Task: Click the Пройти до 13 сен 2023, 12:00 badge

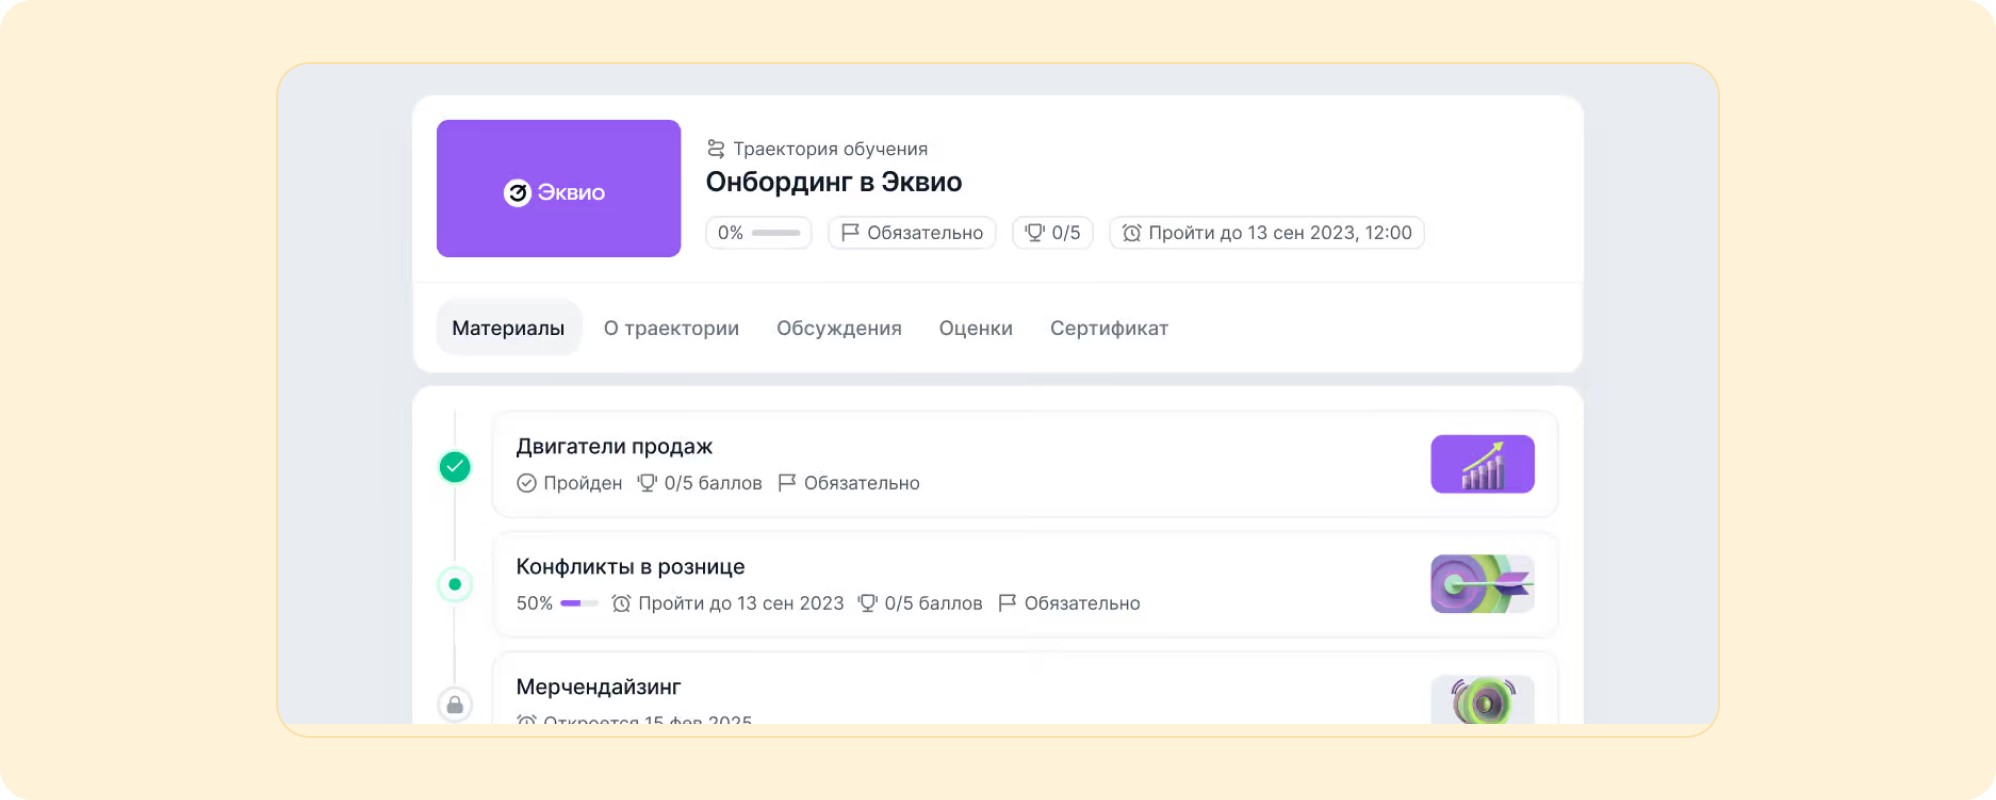Action: tap(1267, 233)
